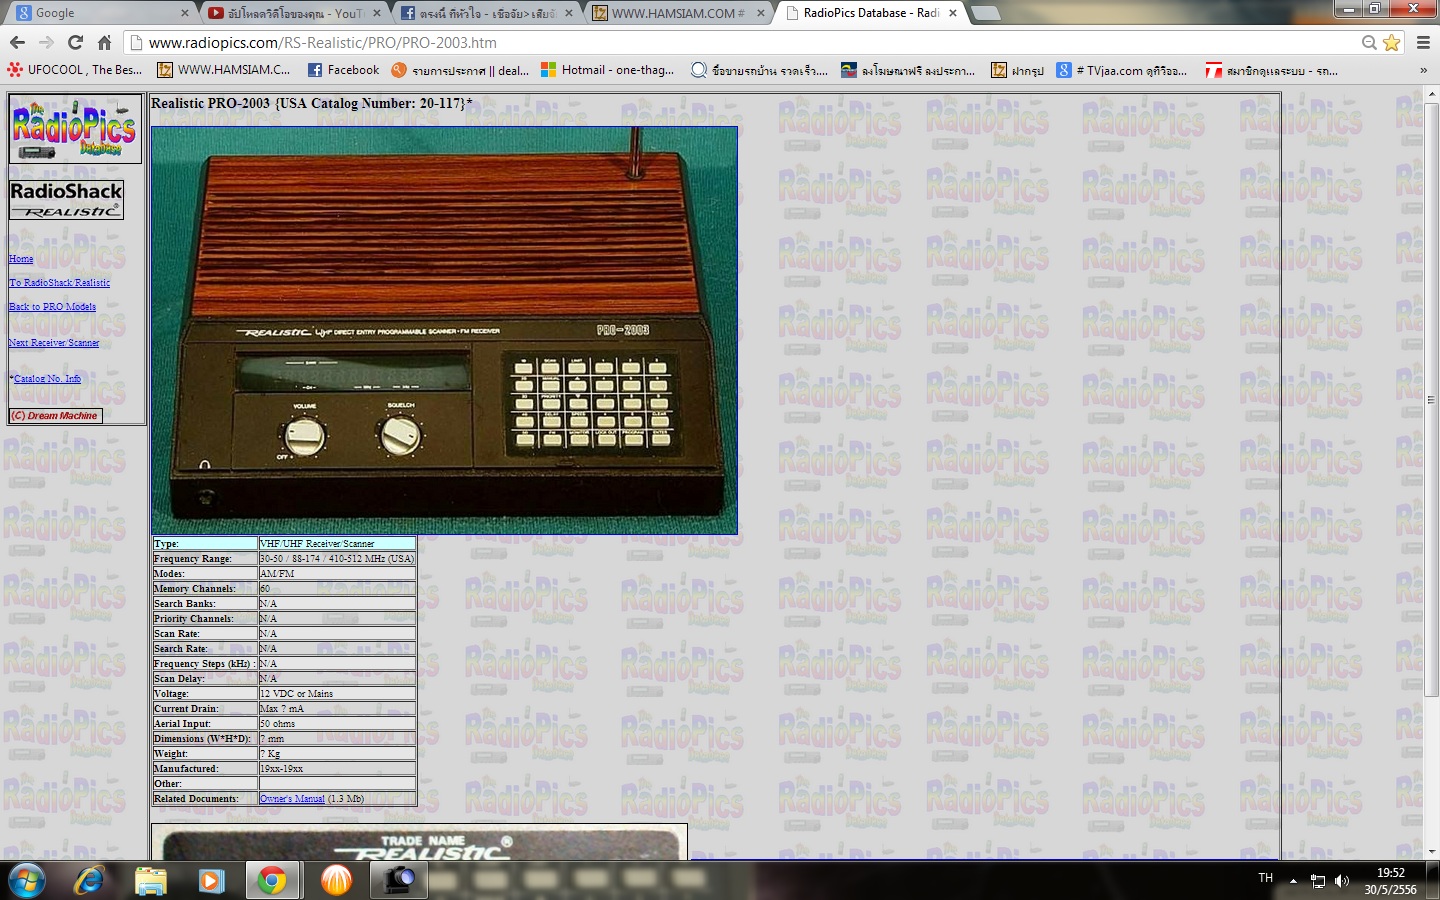Click the scrollbar down arrow
Viewport: 1440px width, 900px height.
(1431, 852)
